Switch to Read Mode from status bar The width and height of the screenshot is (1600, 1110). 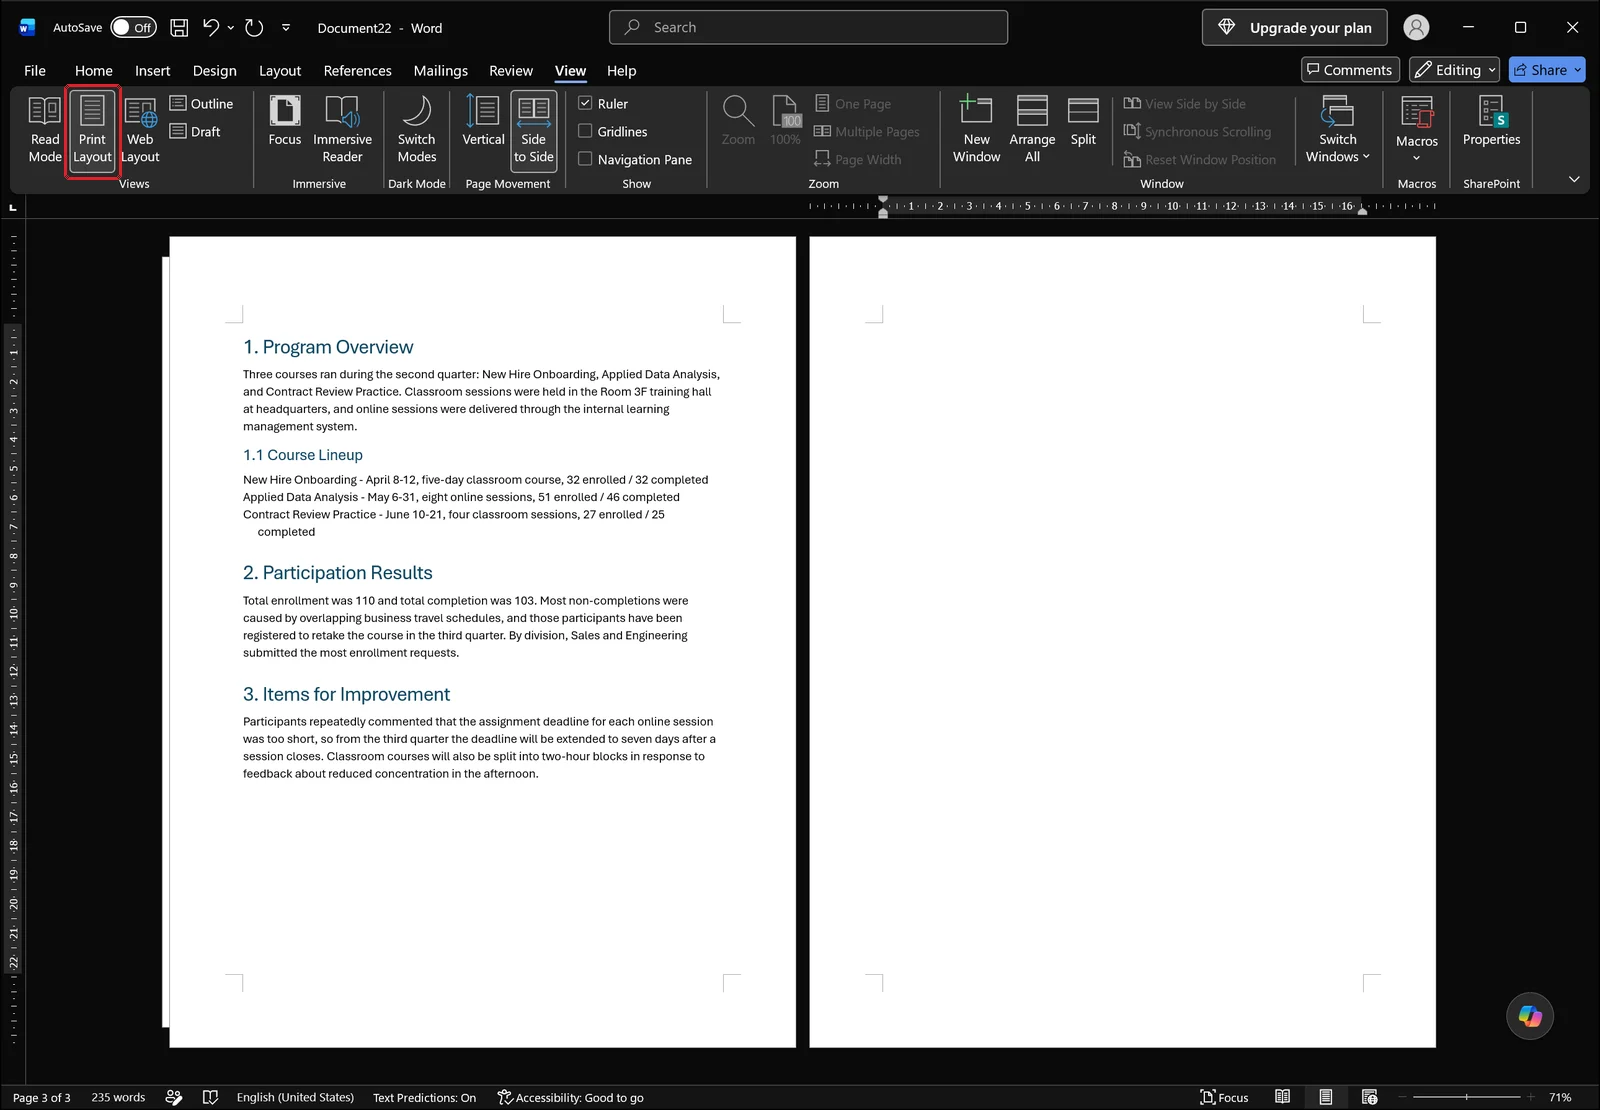click(x=1282, y=1097)
